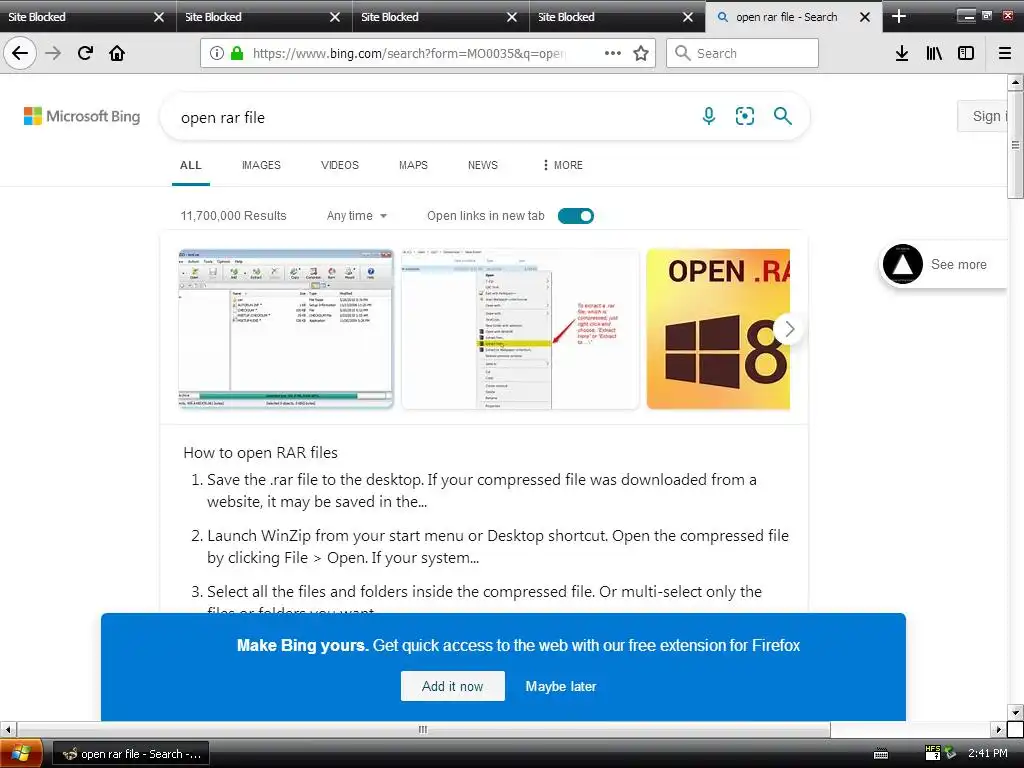Click the Sign in button
This screenshot has height=768, width=1024.
(983, 116)
